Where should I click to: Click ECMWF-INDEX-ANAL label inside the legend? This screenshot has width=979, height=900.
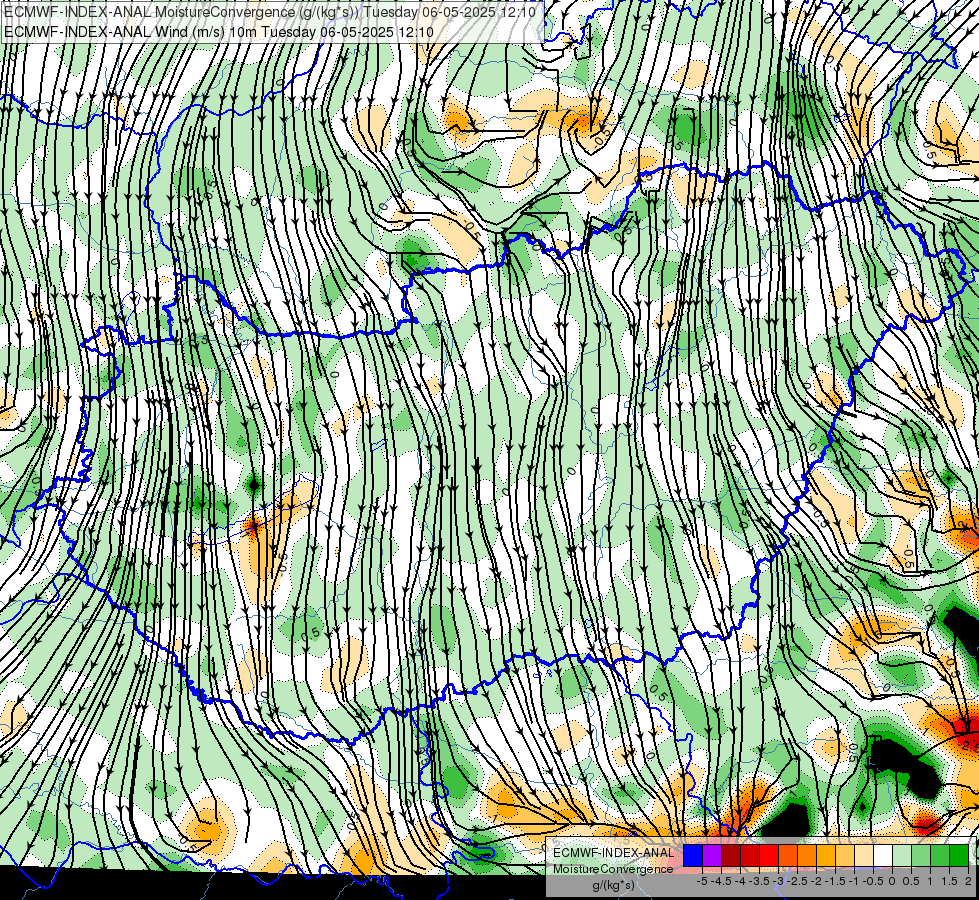click(613, 853)
